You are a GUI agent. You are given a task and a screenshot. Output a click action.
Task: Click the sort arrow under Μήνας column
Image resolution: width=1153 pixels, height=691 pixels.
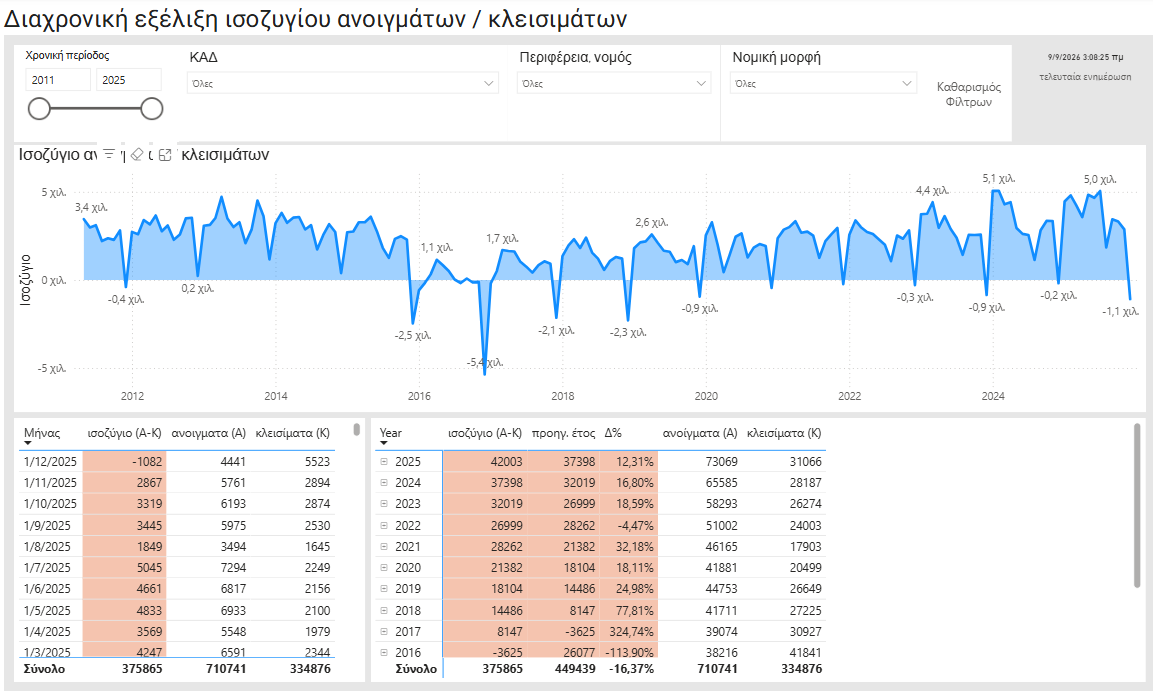tap(28, 443)
